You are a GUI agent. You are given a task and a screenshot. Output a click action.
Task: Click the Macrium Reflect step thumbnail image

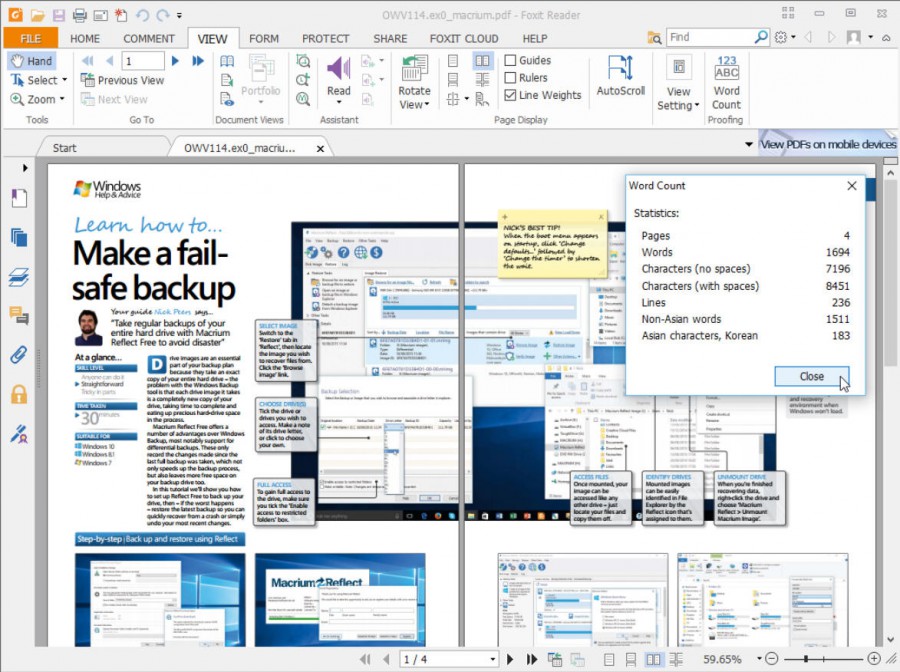[340, 600]
